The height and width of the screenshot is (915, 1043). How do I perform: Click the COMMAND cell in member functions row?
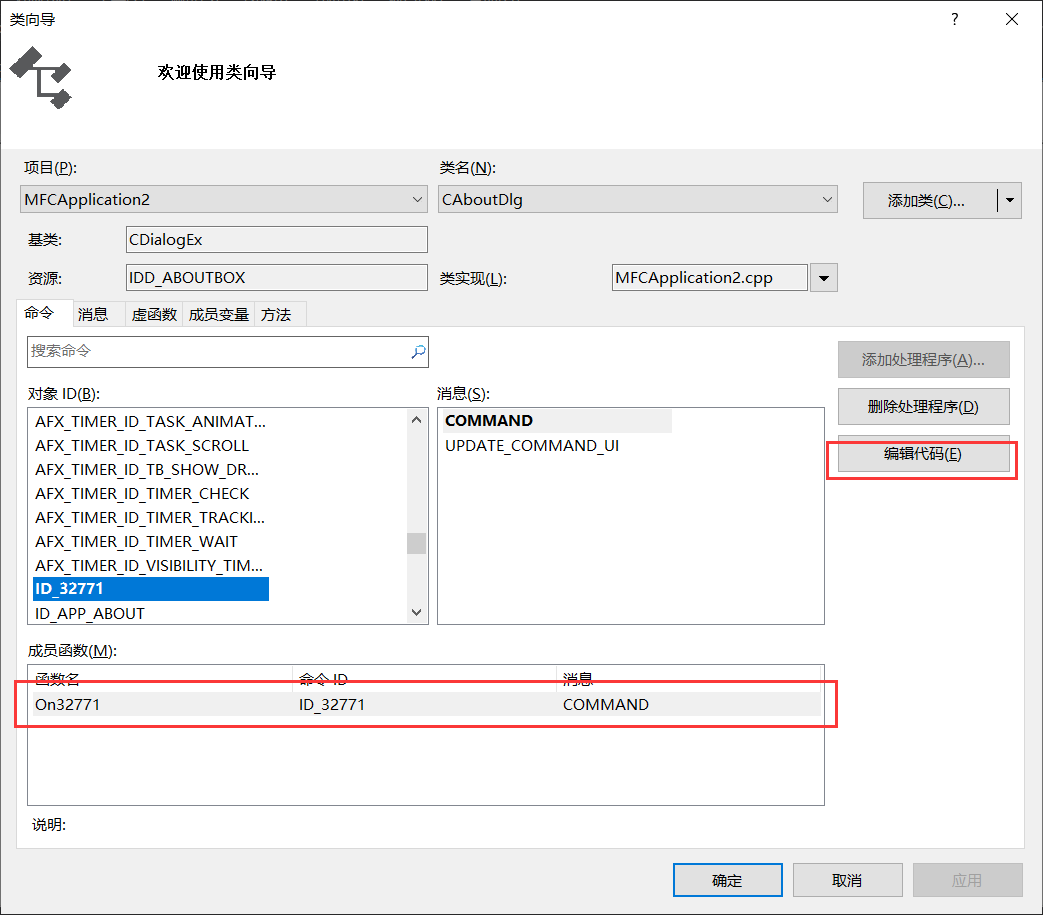606,704
